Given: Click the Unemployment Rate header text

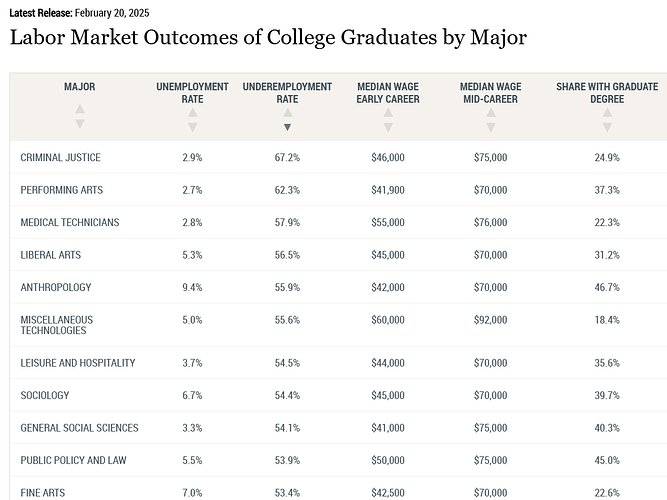Looking at the screenshot, I should pos(192,93).
